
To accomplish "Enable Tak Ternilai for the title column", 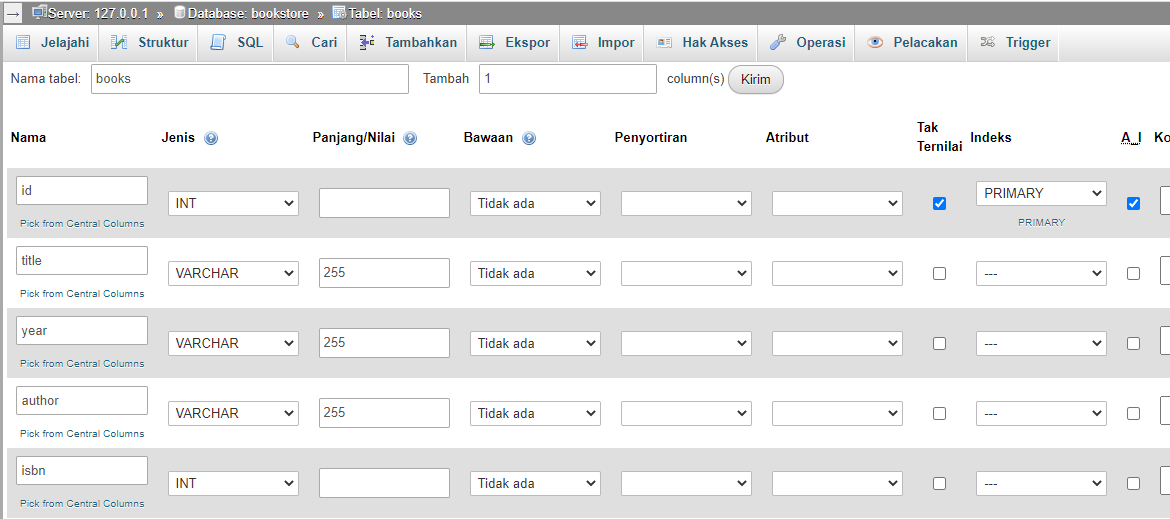I will pos(939,273).
